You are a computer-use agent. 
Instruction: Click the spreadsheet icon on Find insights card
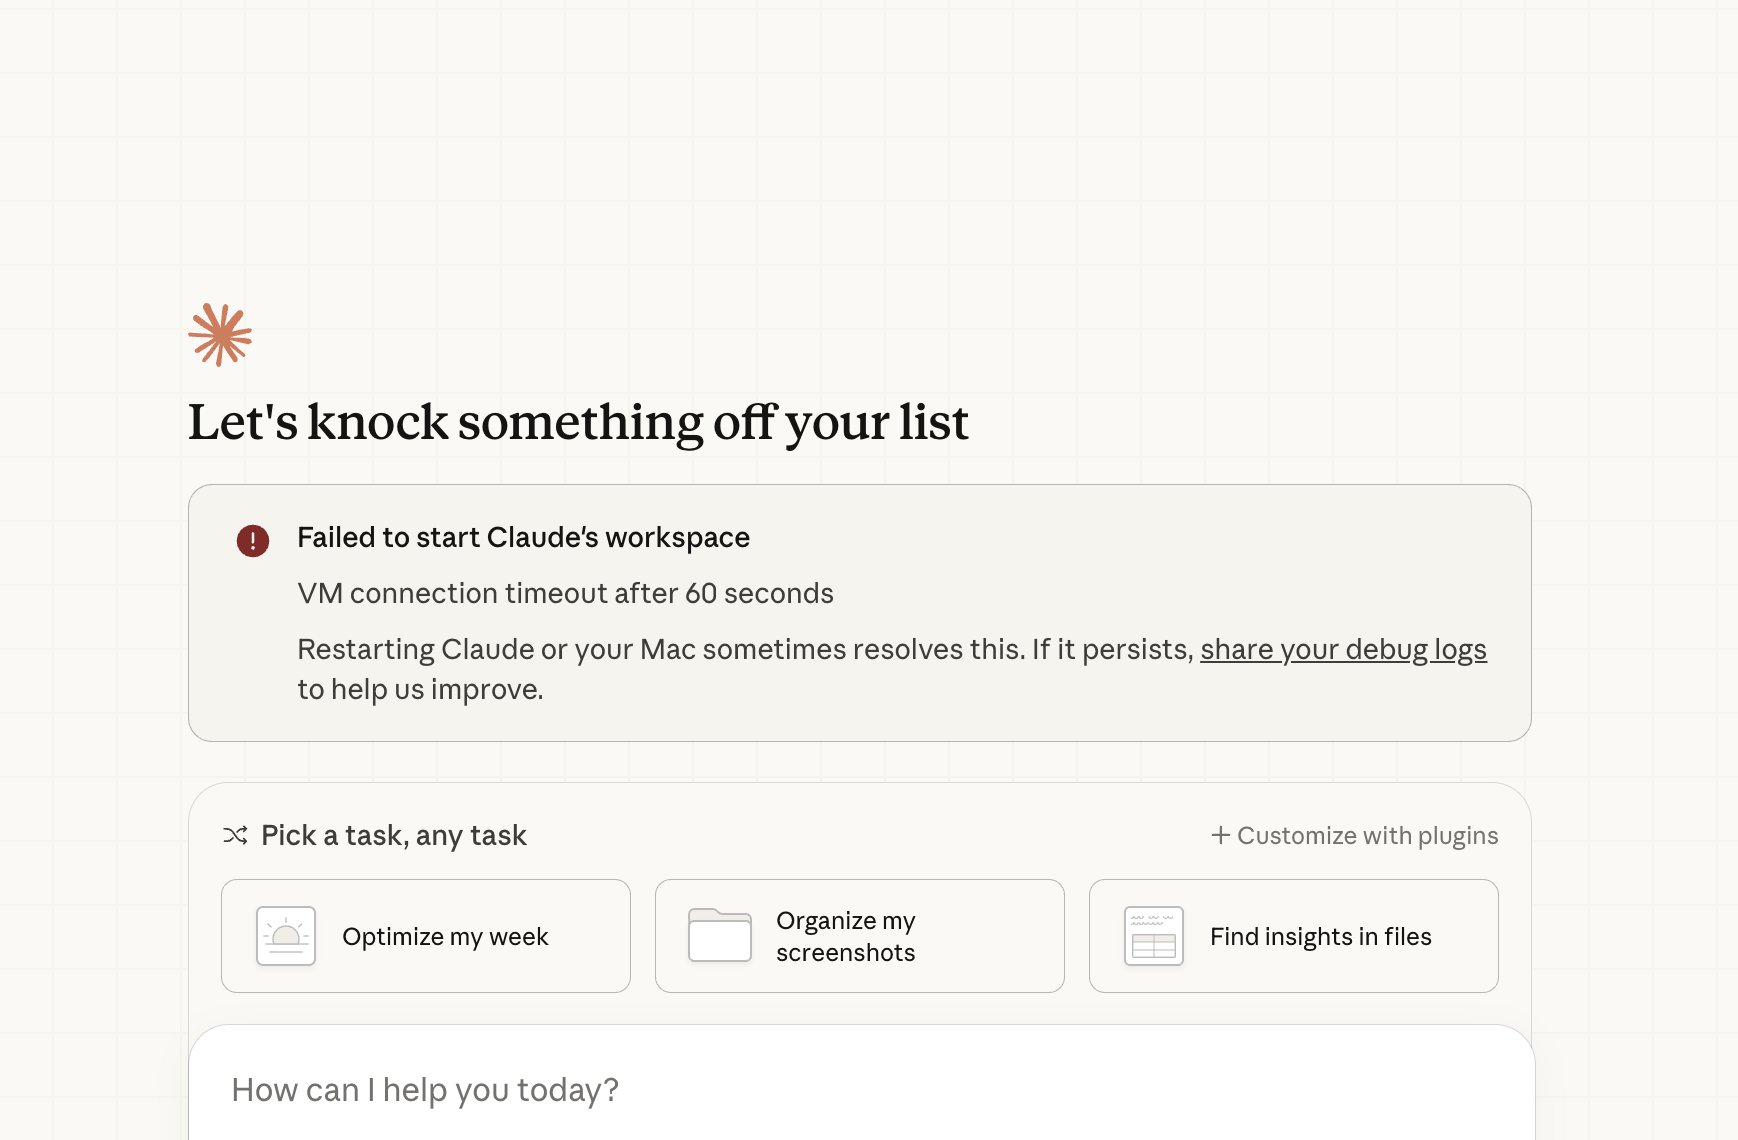click(x=1154, y=936)
